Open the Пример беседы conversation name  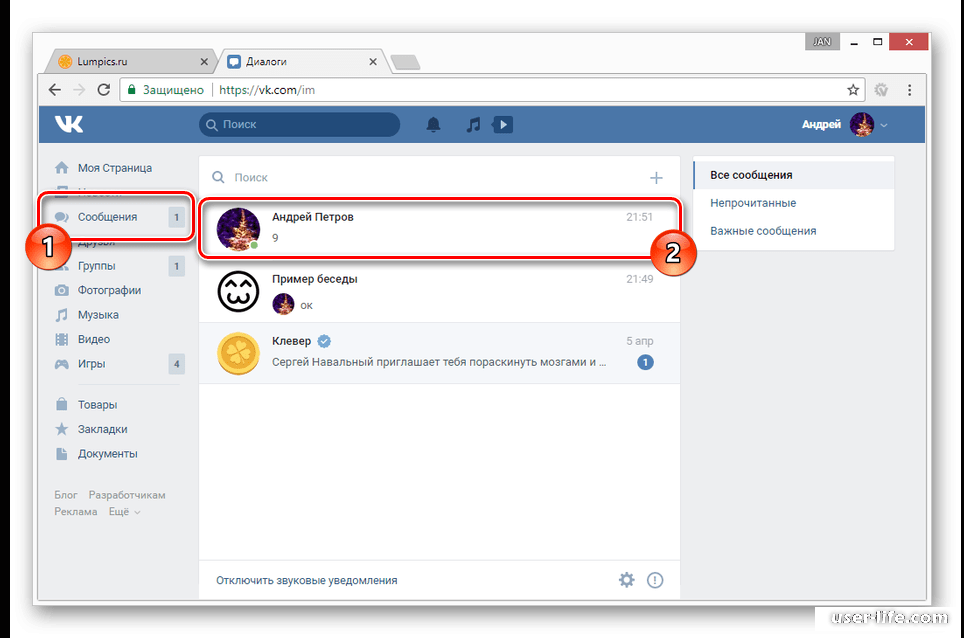[x=315, y=279]
